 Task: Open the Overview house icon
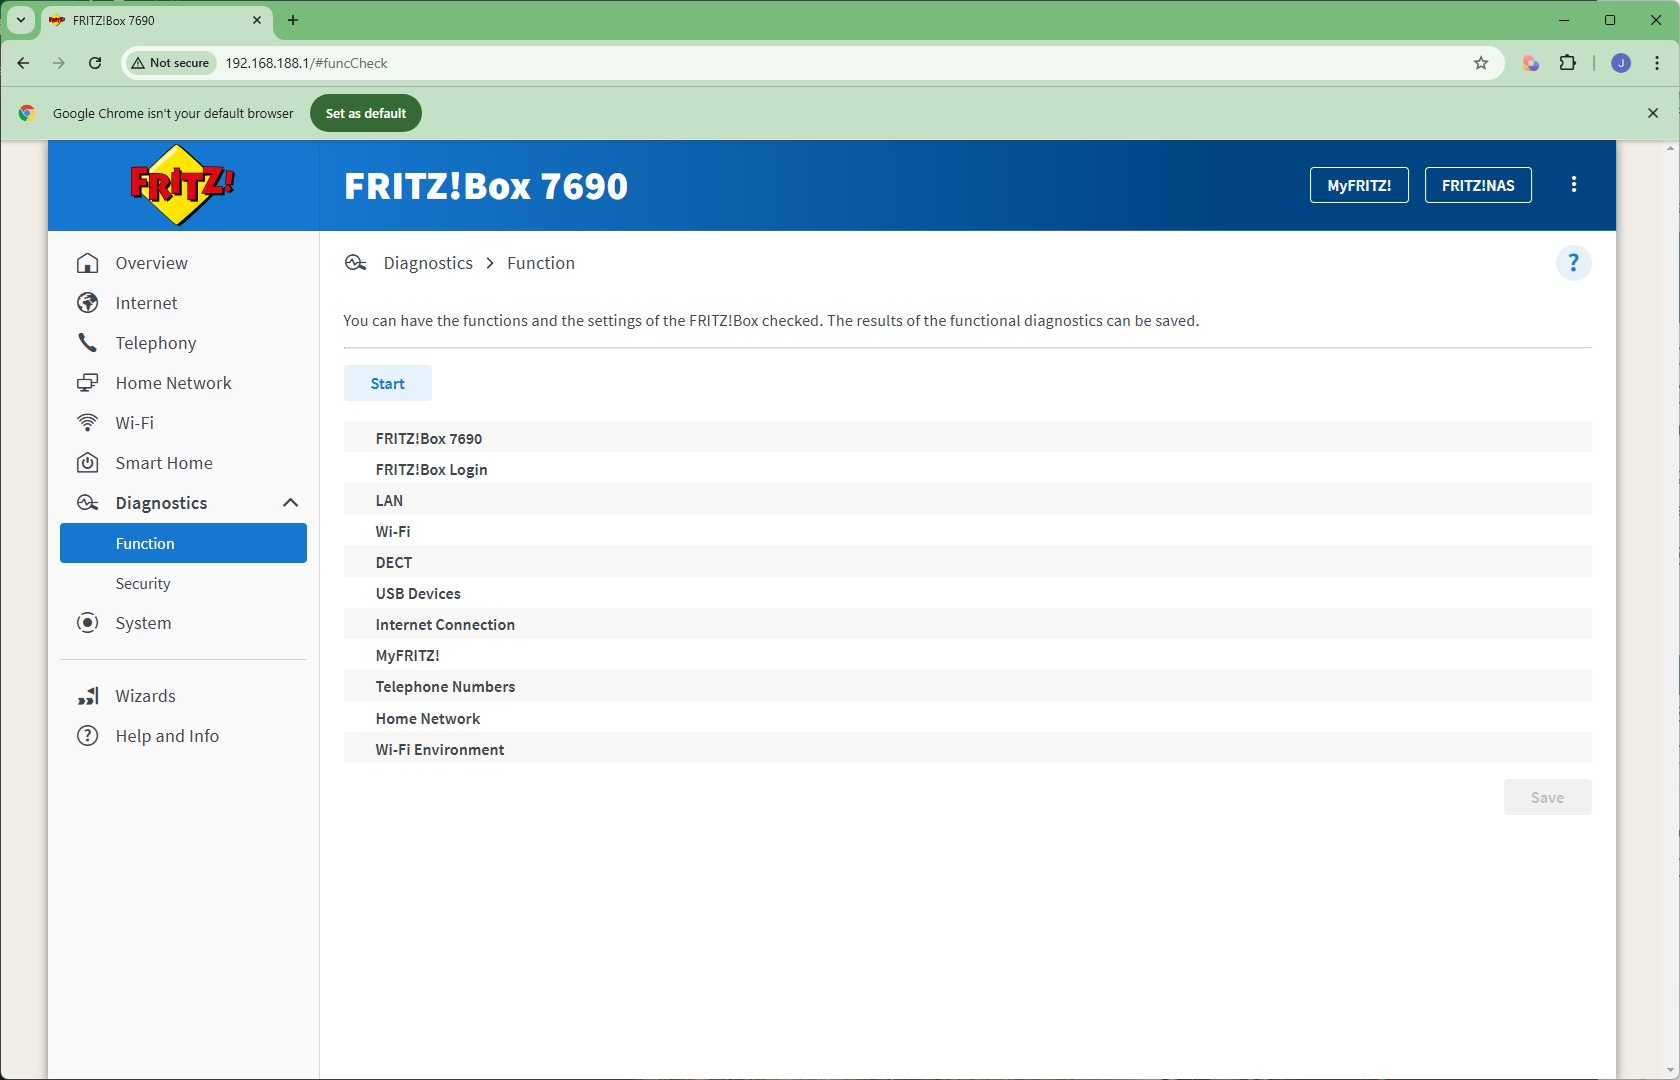pos(88,263)
